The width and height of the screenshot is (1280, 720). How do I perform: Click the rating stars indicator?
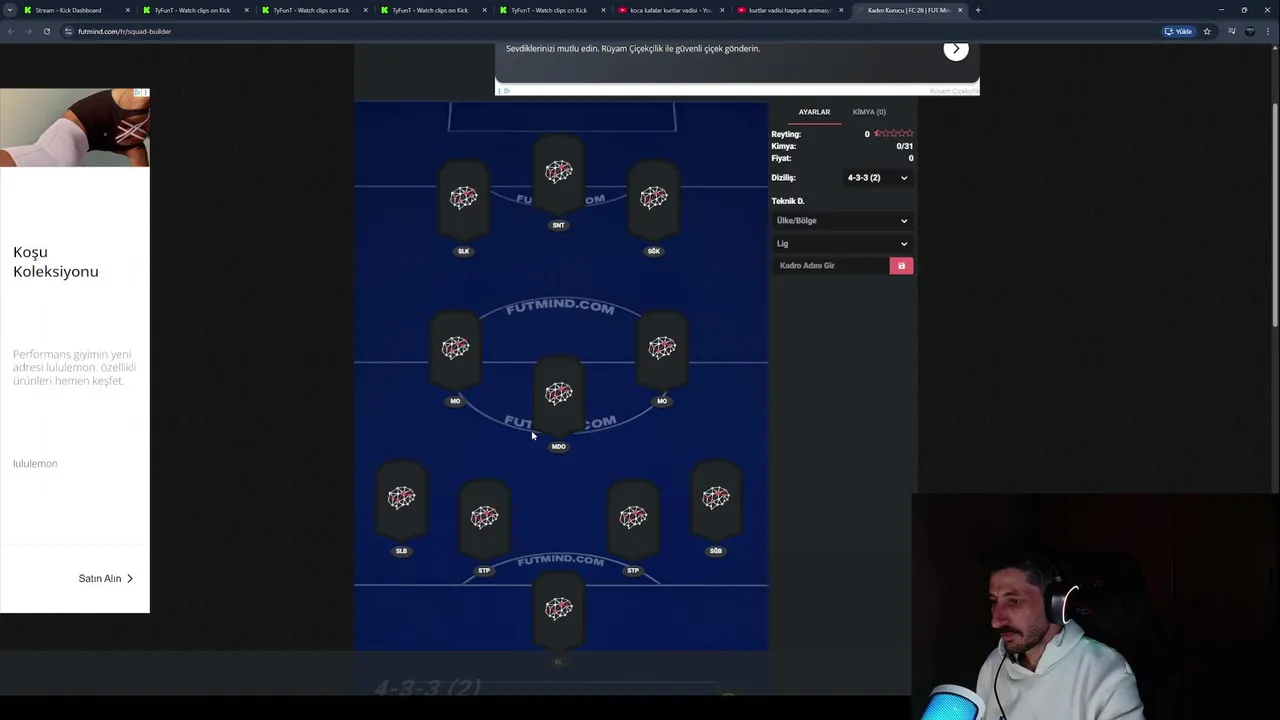[893, 134]
